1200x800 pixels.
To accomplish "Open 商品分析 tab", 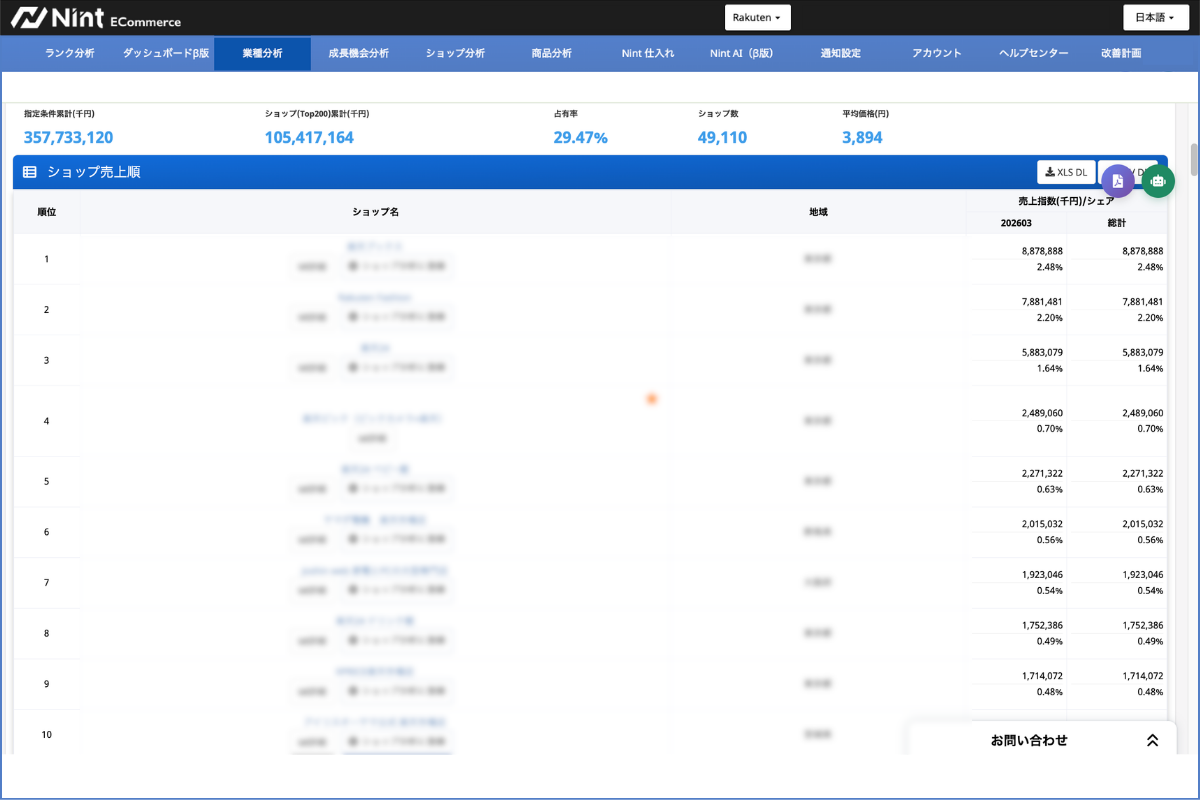I will 552,53.
